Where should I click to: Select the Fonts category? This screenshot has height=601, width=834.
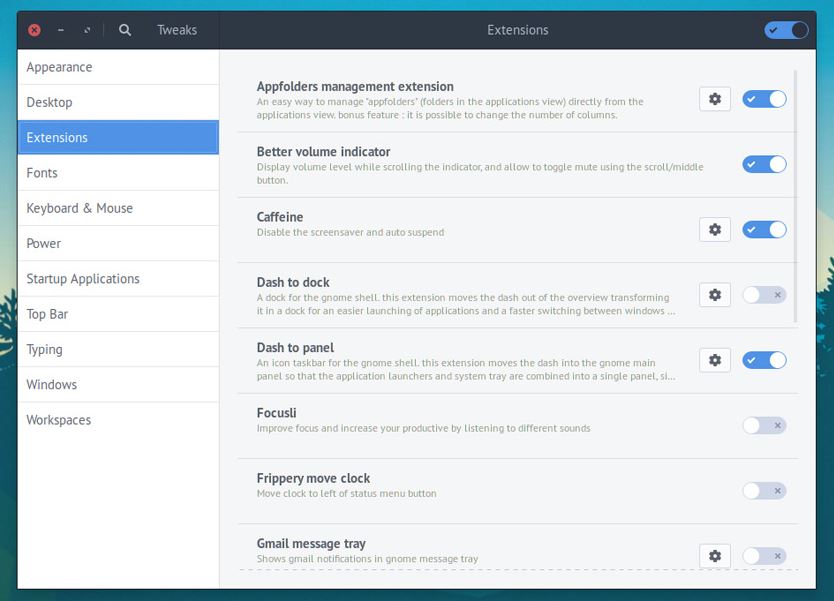[x=42, y=173]
